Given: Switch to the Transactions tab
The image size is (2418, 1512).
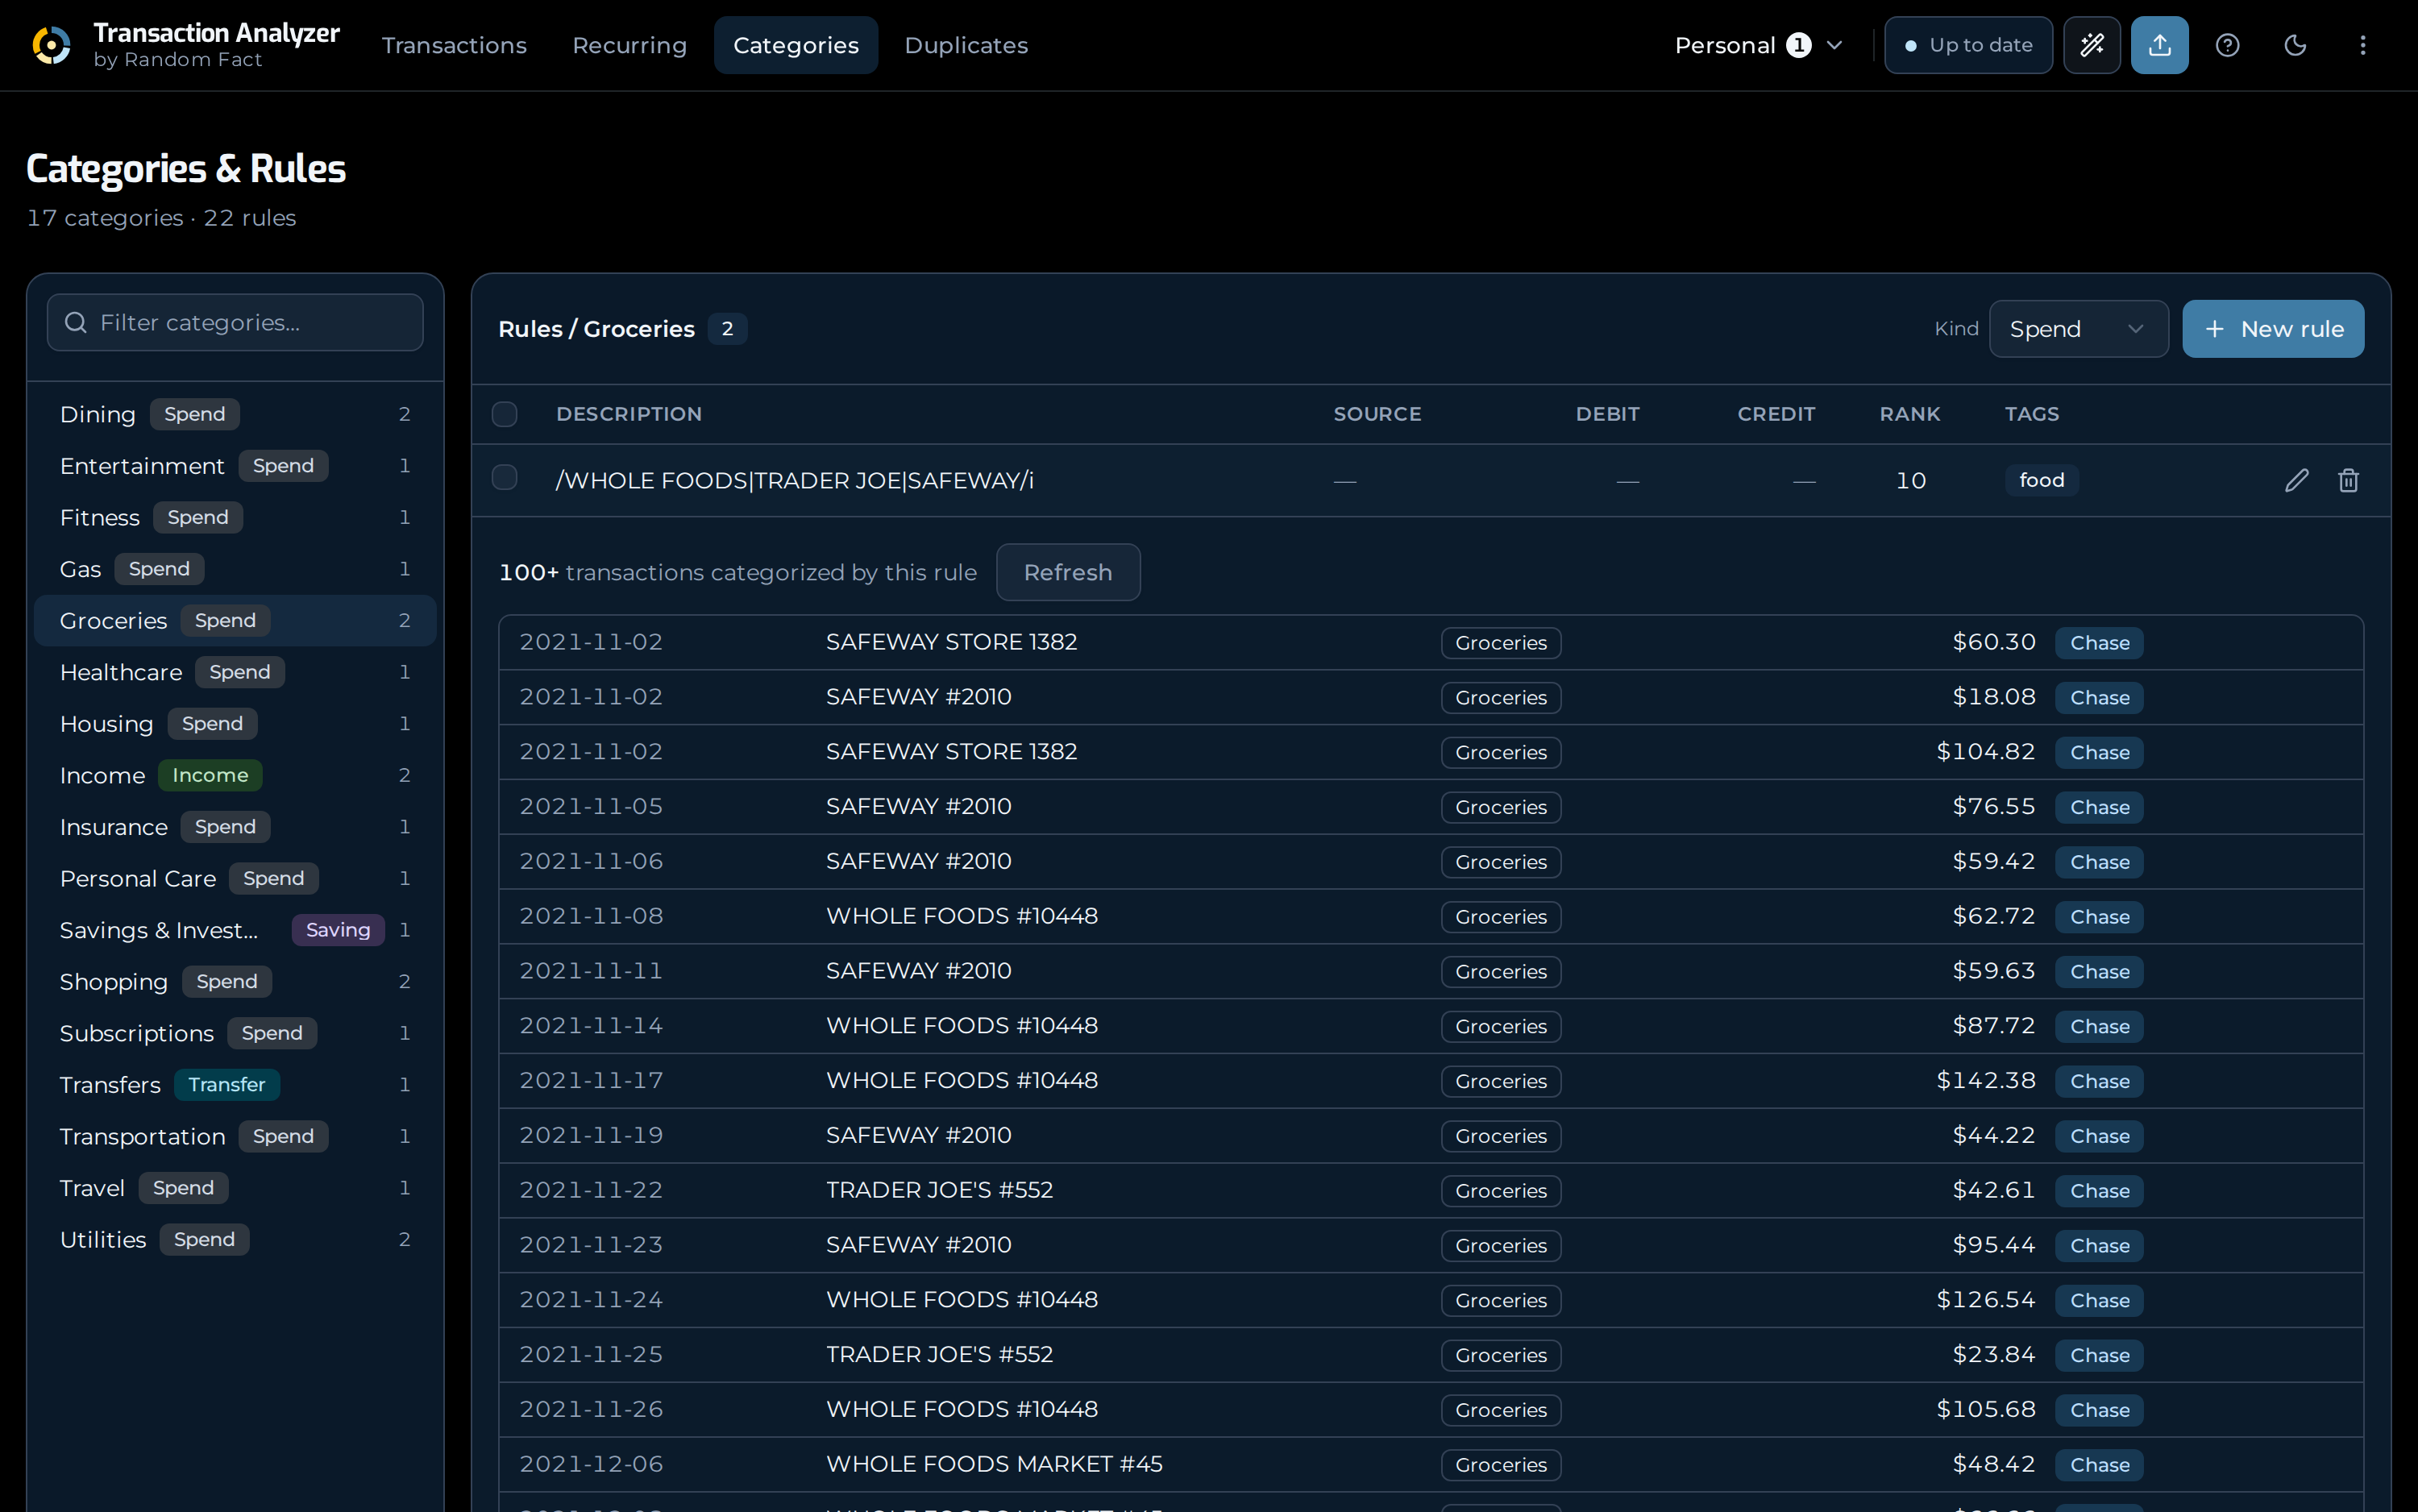Looking at the screenshot, I should (454, 45).
